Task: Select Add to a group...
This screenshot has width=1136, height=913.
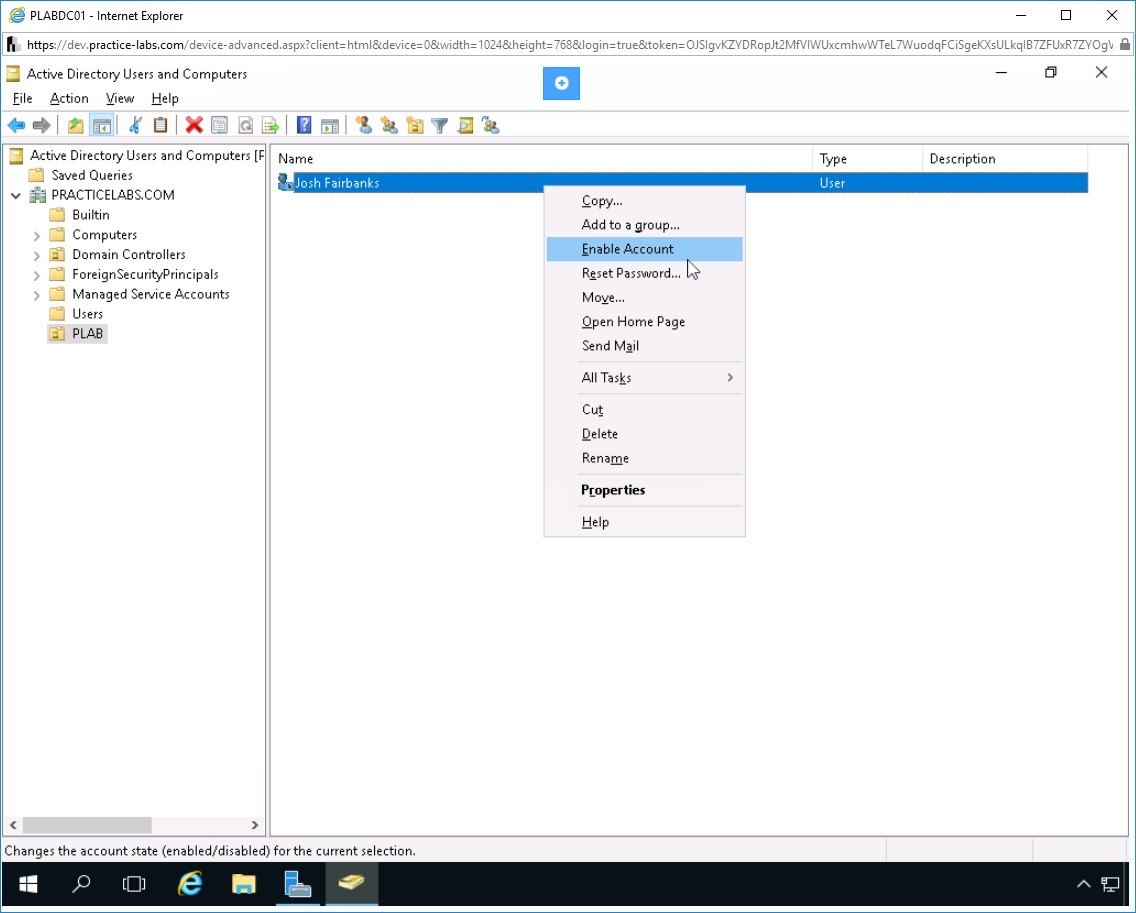Action: 644,225
